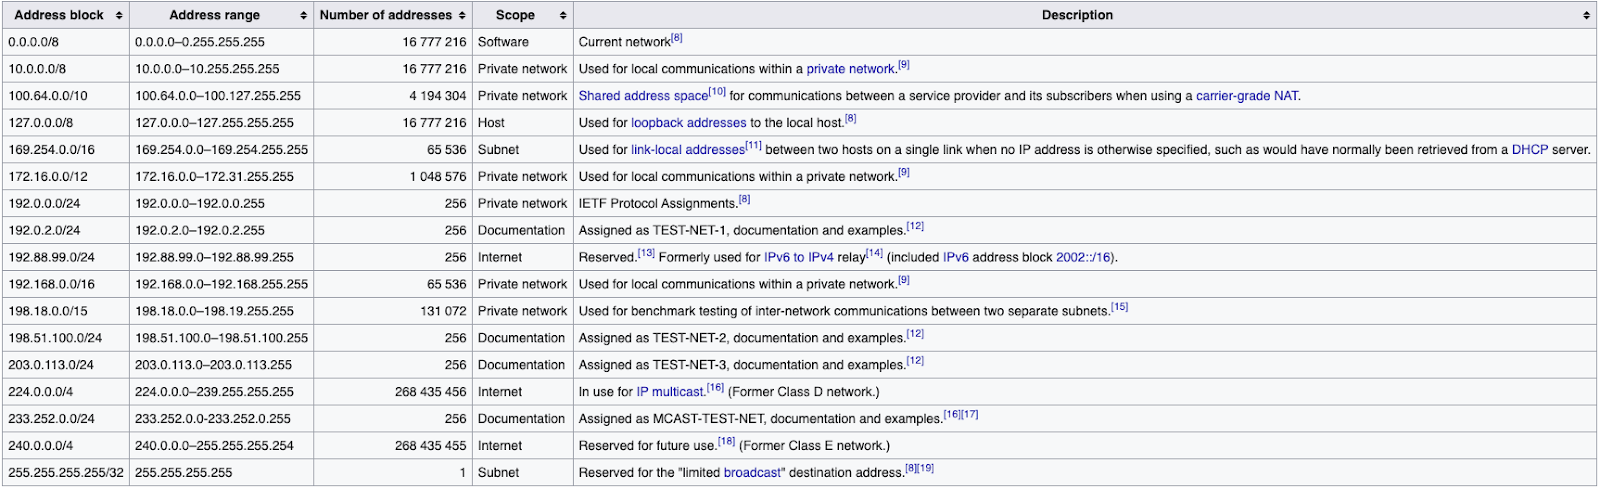Select the 192.168.0.0/16 address block cell
Viewport: 1600px width, 489px height.
point(66,285)
